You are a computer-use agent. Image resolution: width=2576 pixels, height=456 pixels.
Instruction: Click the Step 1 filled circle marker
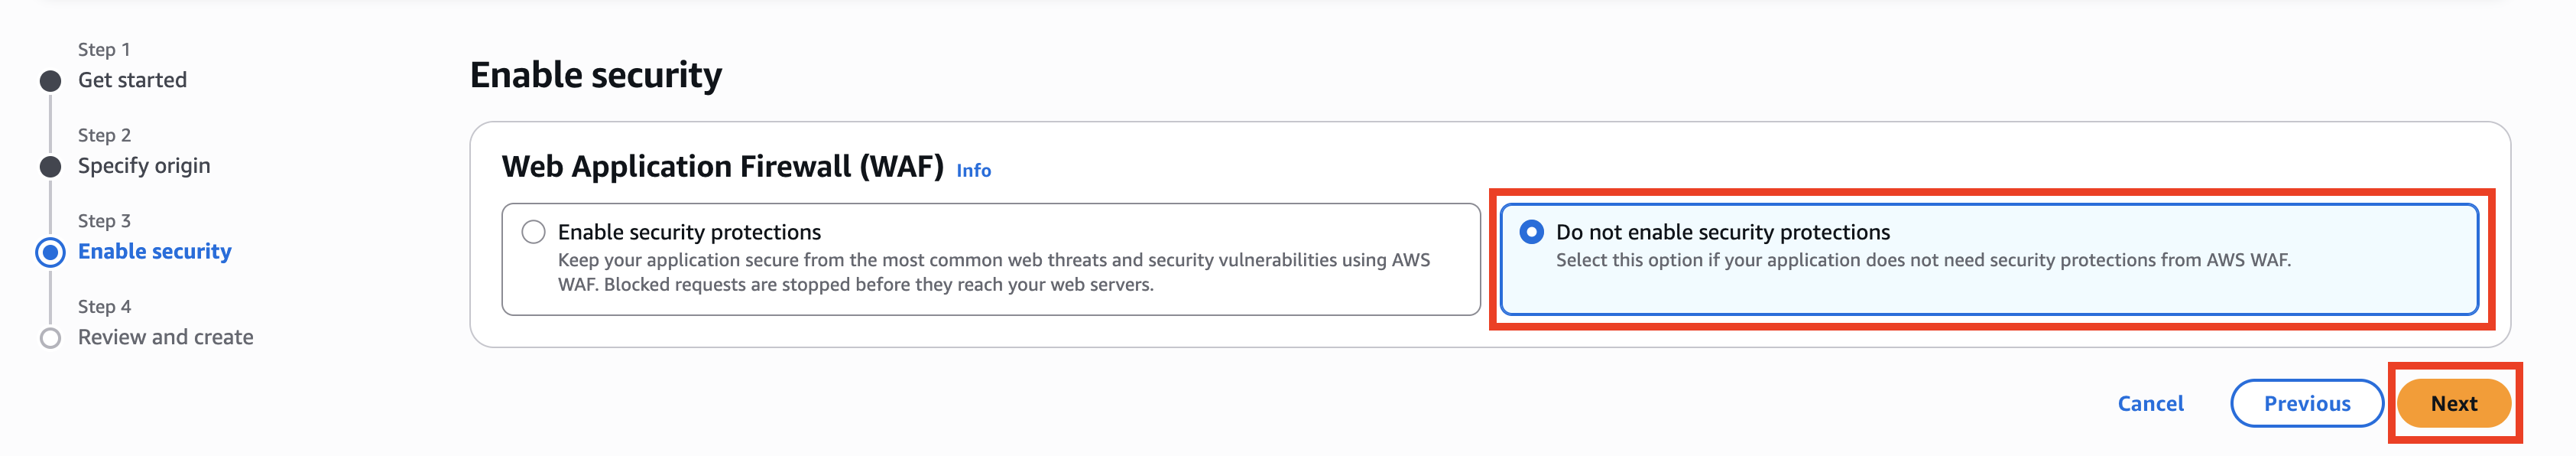tap(50, 81)
